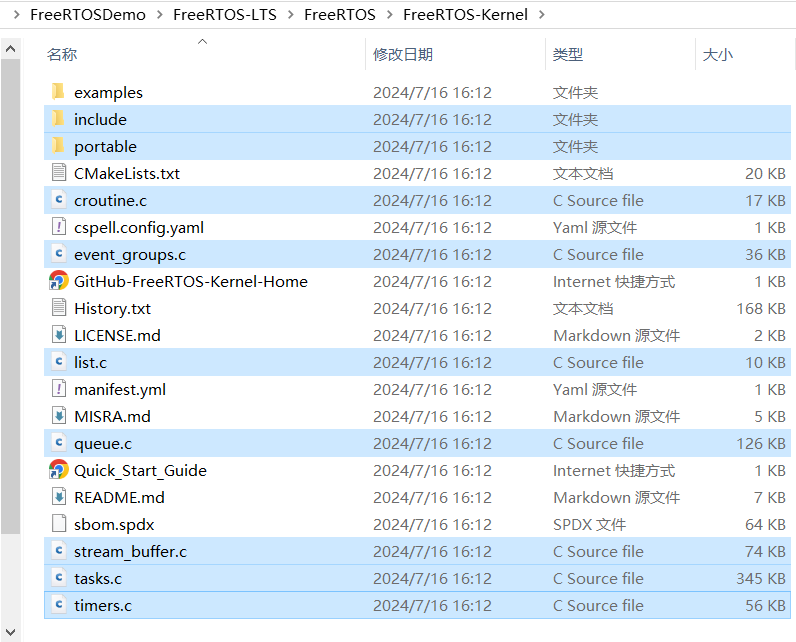Viewport: 796px width, 642px height.
Task: Navigate to FreeRTOS breadcrumb segment
Action: coord(340,15)
